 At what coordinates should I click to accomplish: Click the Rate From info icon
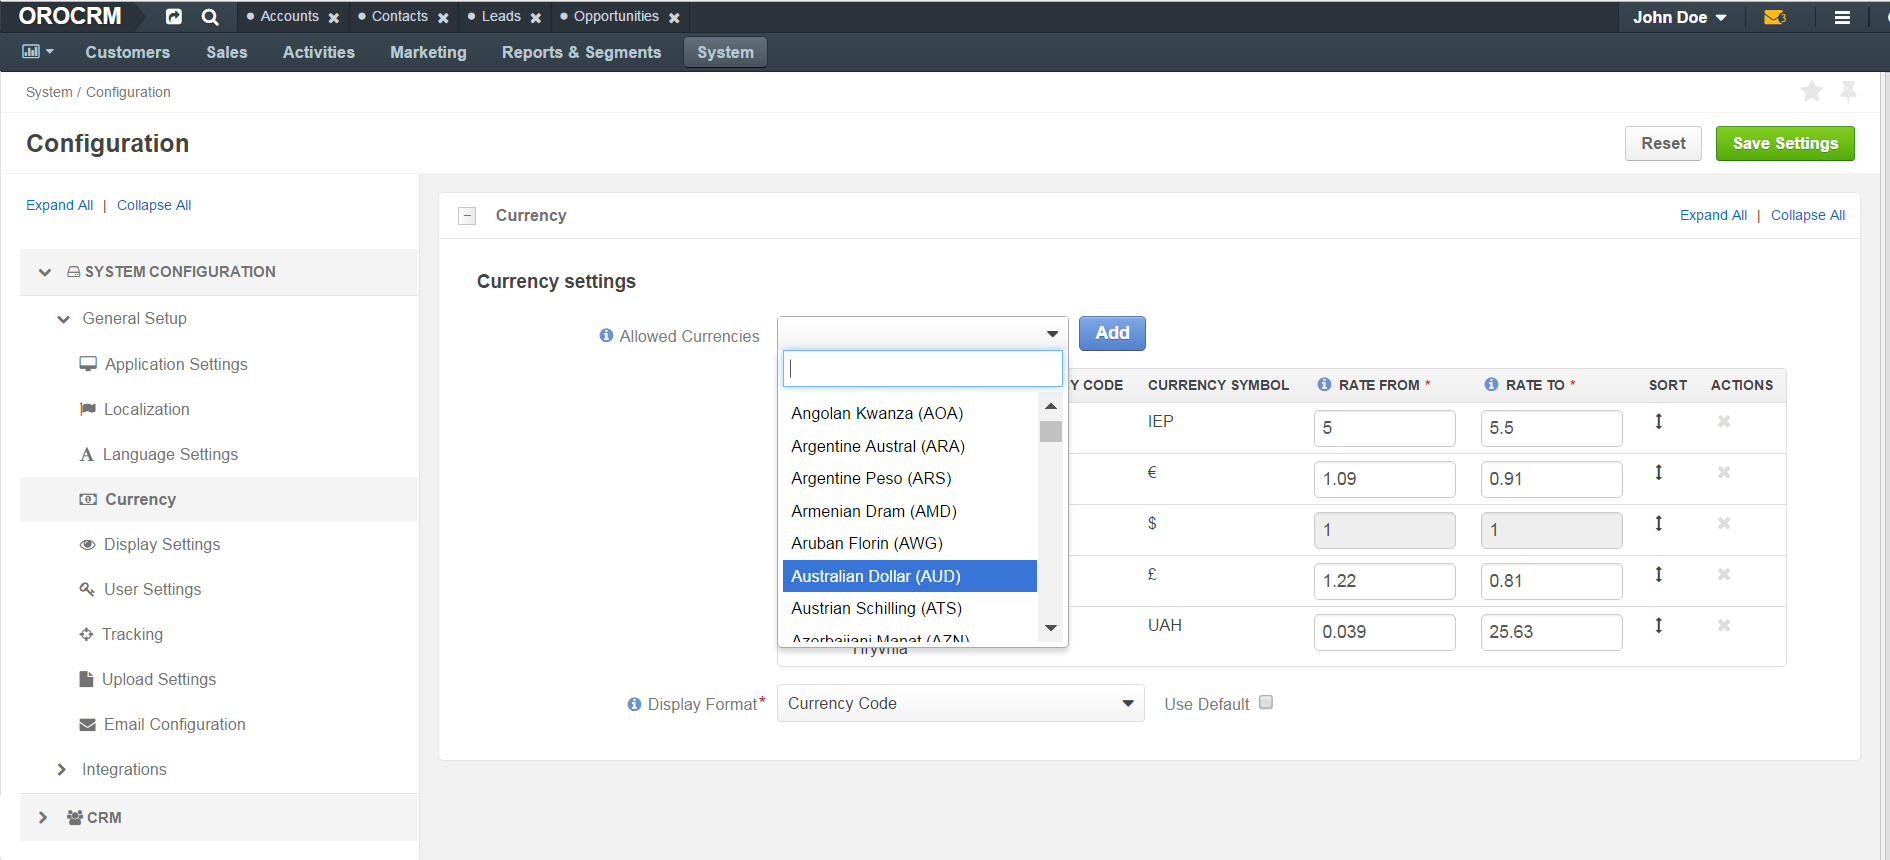click(1324, 385)
